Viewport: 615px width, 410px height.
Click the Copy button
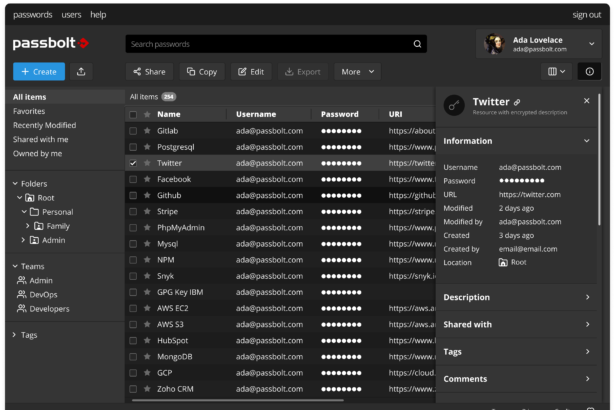point(202,71)
